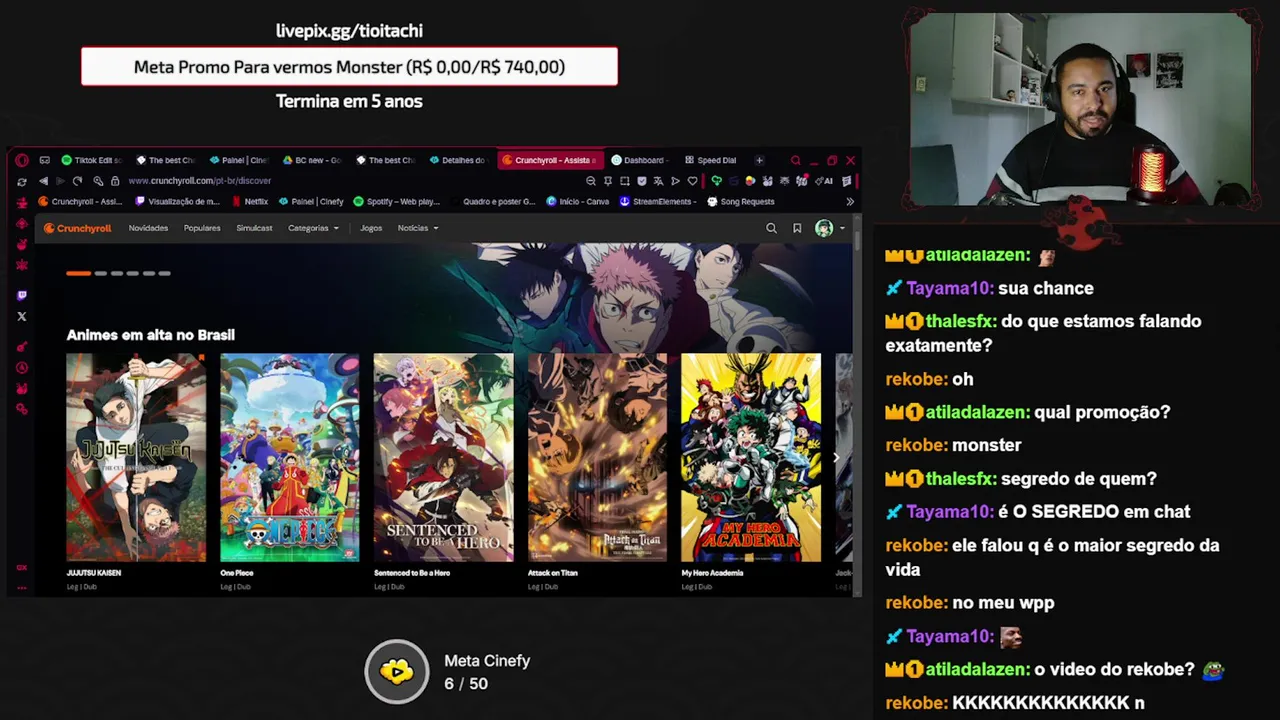Switch to the Tiktok Edit tab

tap(91, 160)
